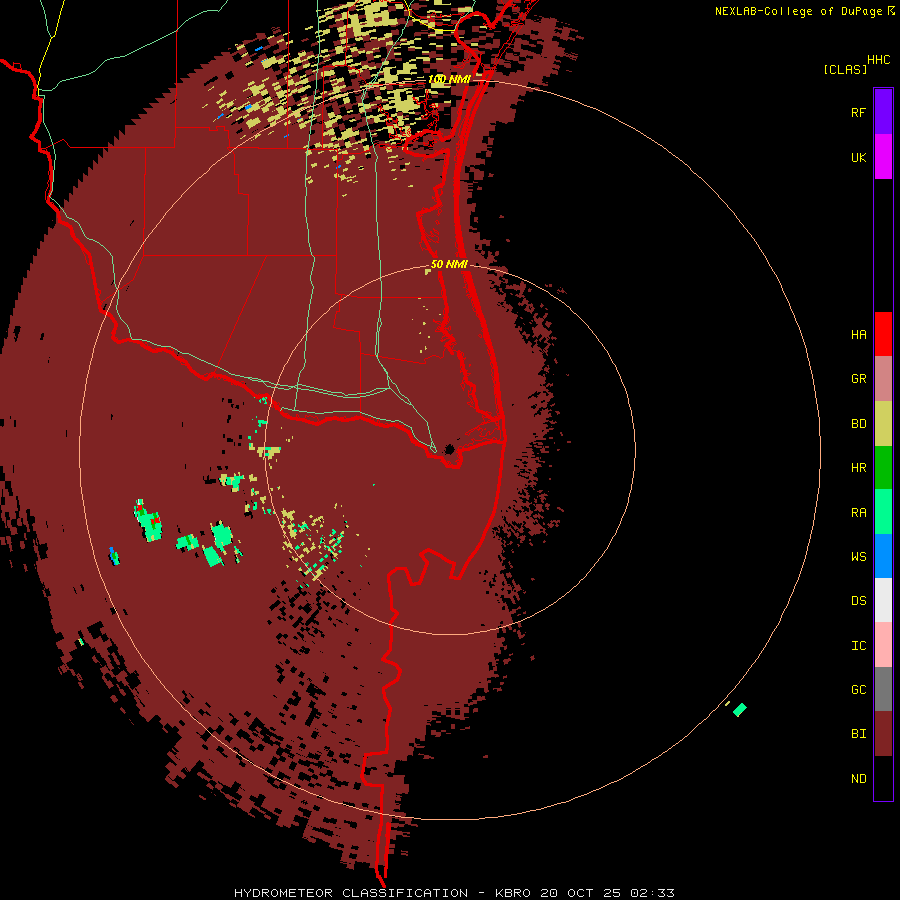The height and width of the screenshot is (900, 900).
Task: Select the GR pink legend swatch
Action: pos(883,379)
